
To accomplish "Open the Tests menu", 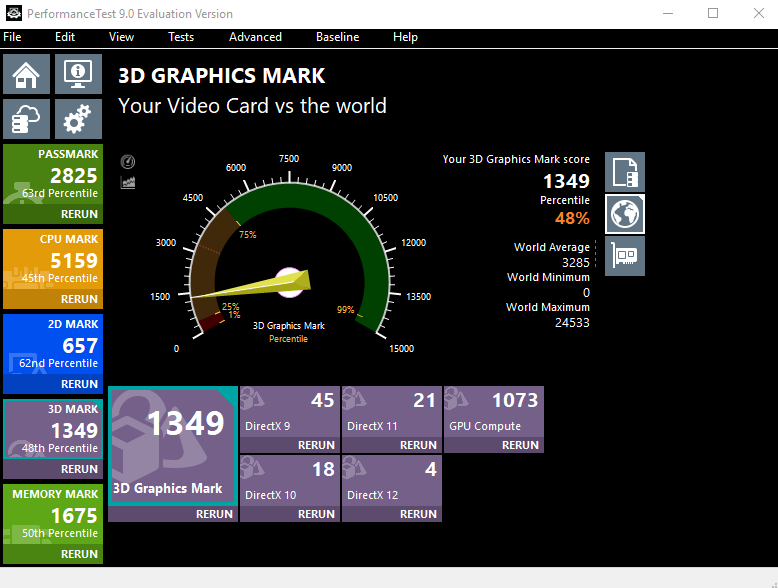I will click(x=181, y=37).
